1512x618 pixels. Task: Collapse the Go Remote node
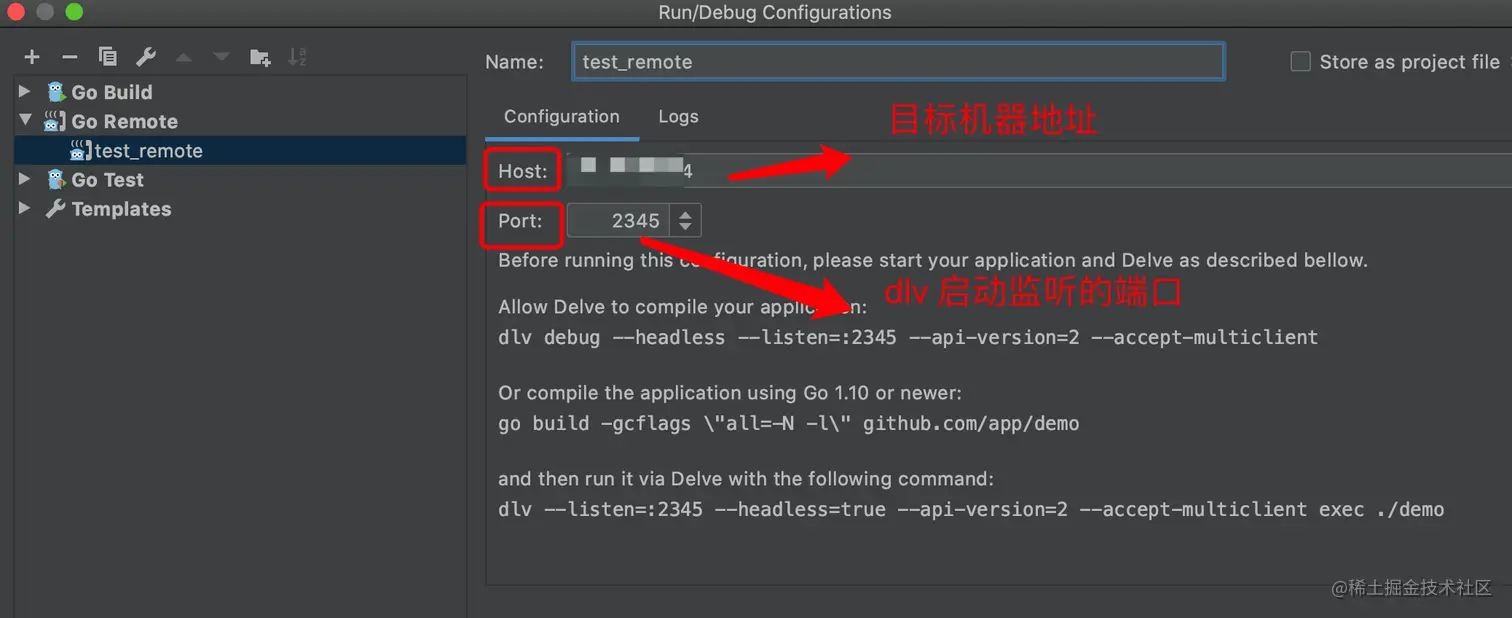click(x=25, y=121)
